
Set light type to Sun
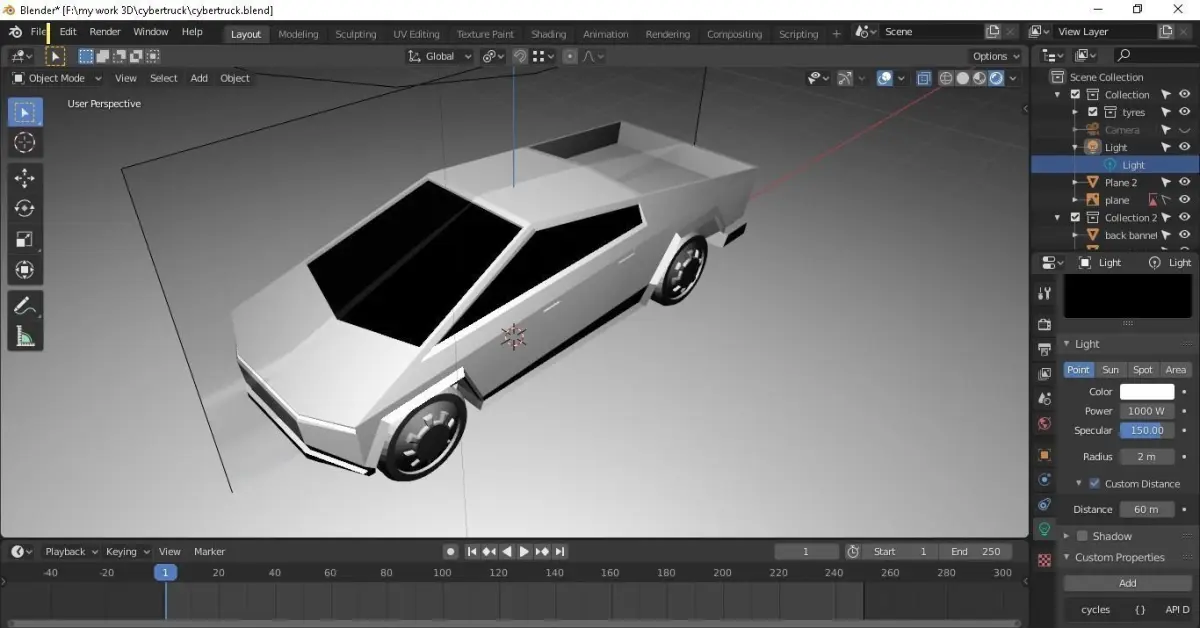1111,369
